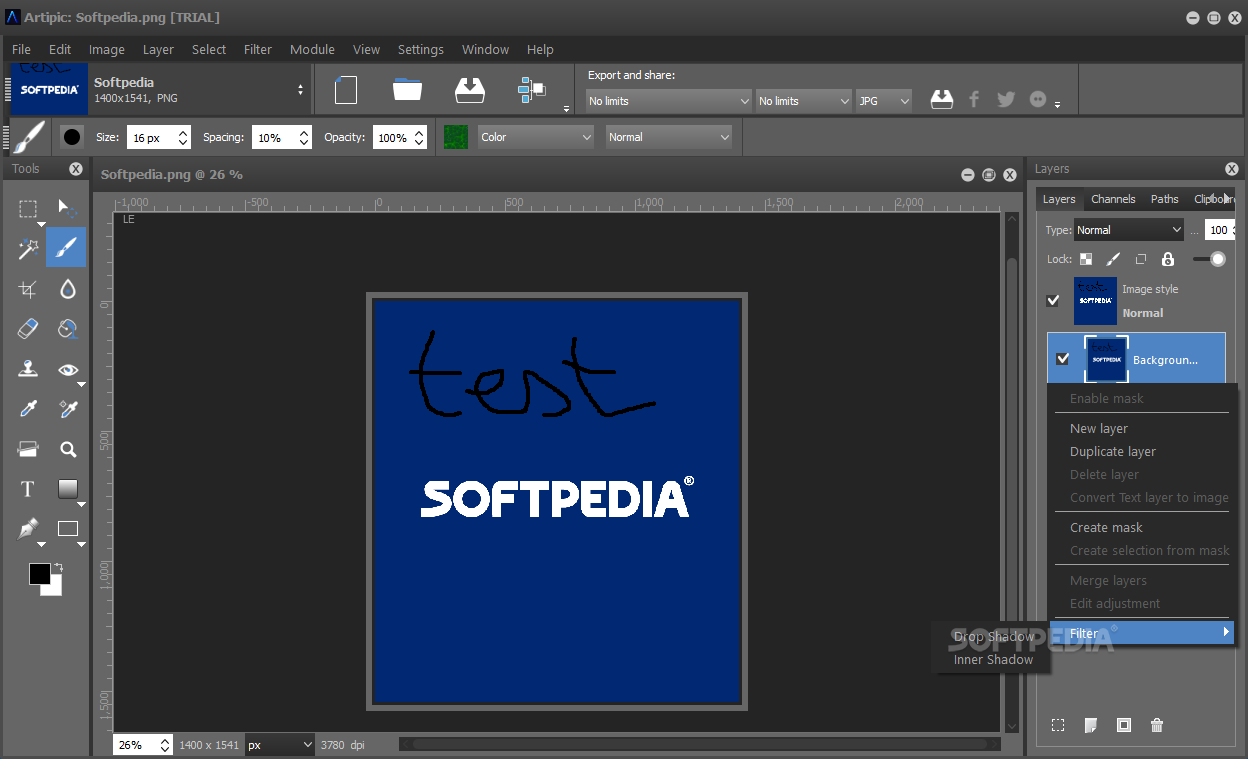1248x759 pixels.
Task: Open the second No limits dropdown
Action: click(803, 101)
